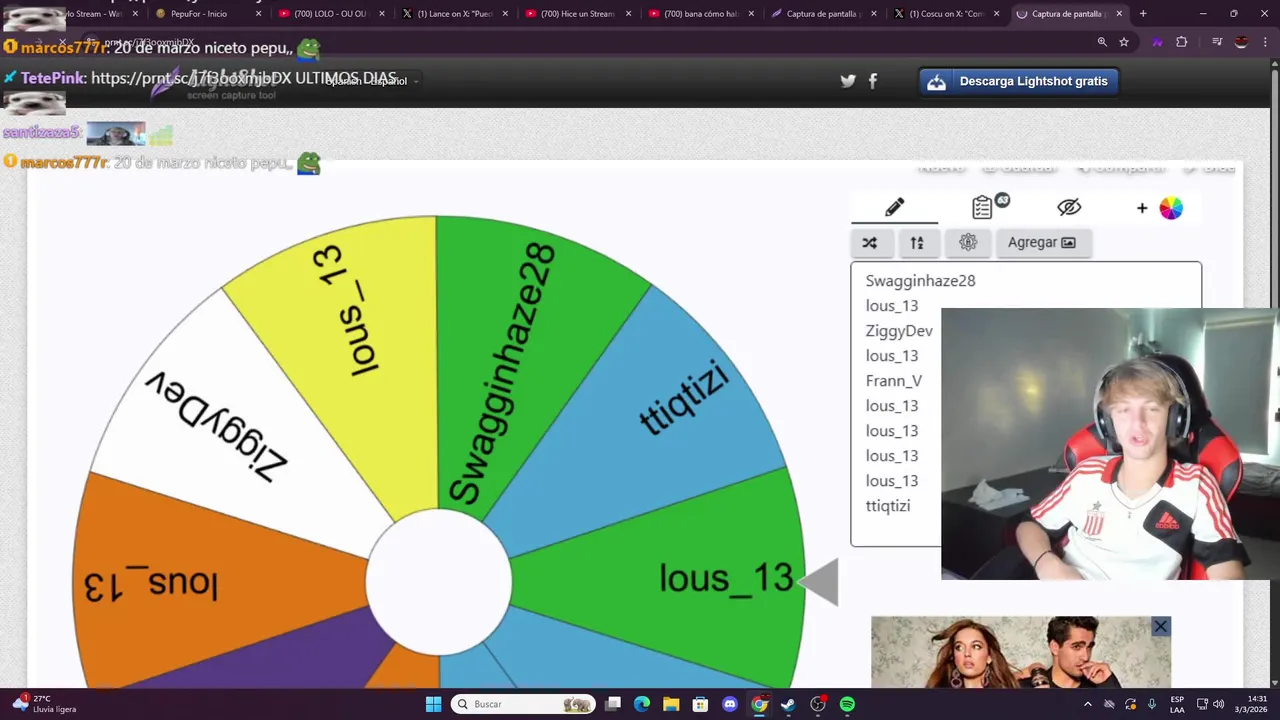The height and width of the screenshot is (720, 1280).
Task: Open the browser extensions puzzle icon
Action: 1182,42
